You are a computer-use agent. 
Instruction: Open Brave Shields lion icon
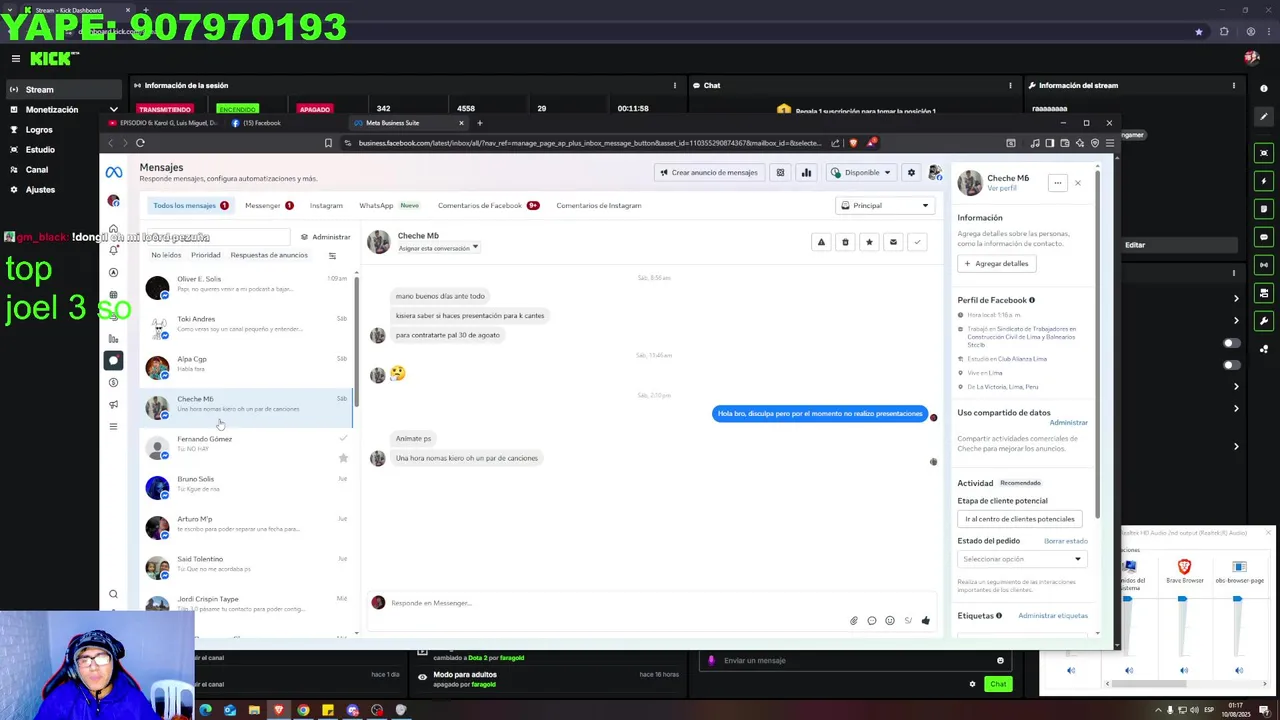click(x=853, y=143)
